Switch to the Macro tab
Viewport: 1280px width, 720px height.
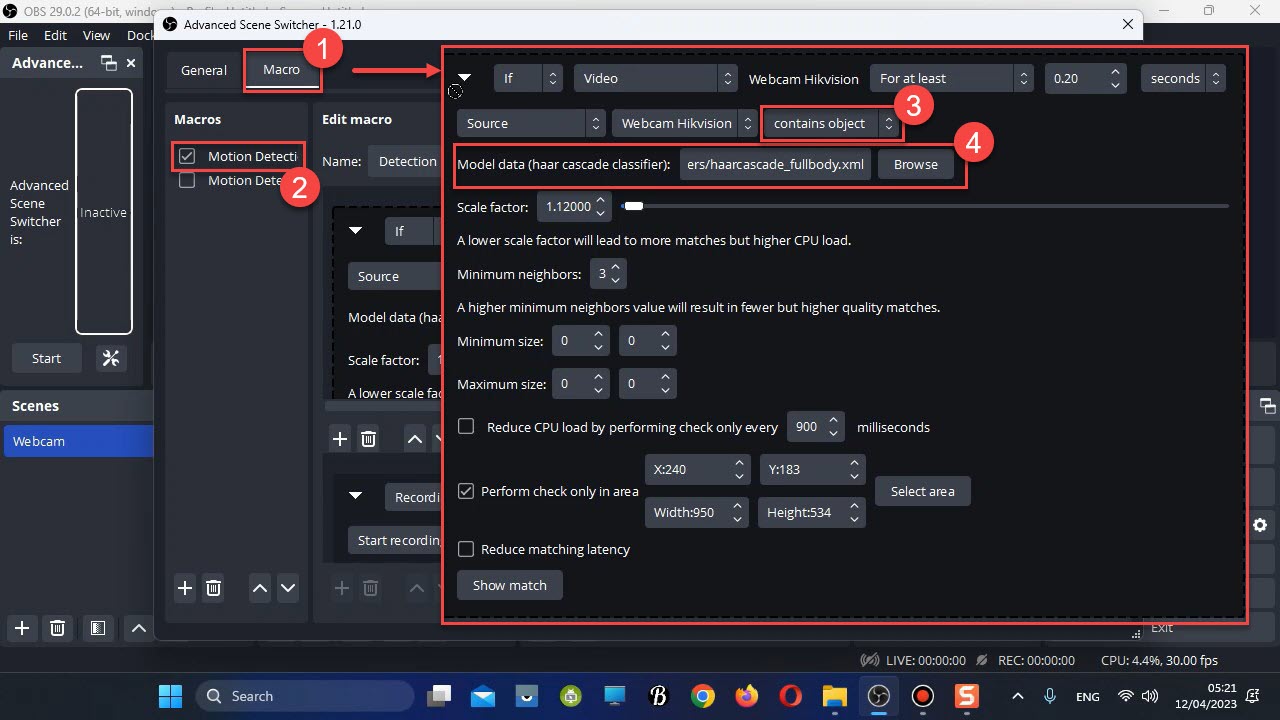click(281, 70)
